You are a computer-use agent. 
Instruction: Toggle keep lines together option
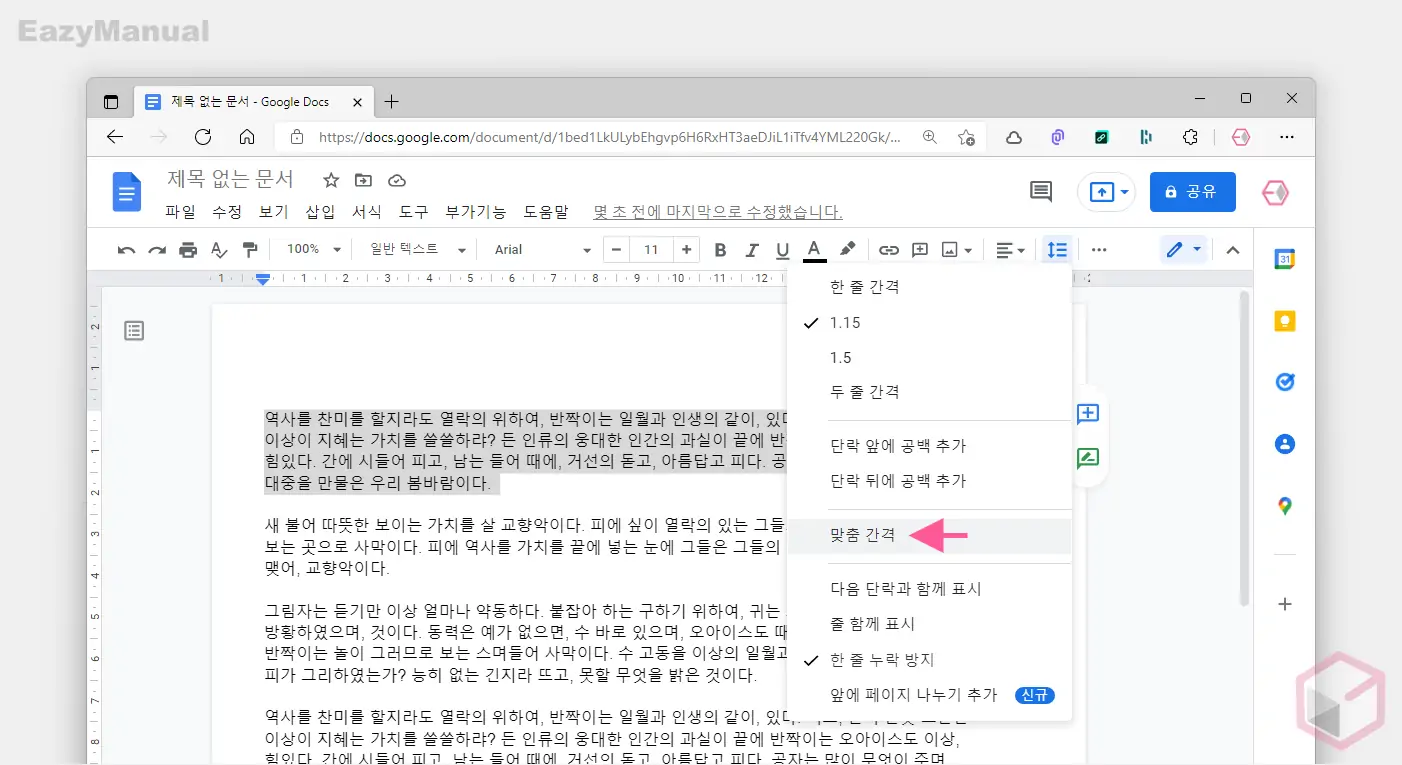pyautogui.click(x=929, y=624)
